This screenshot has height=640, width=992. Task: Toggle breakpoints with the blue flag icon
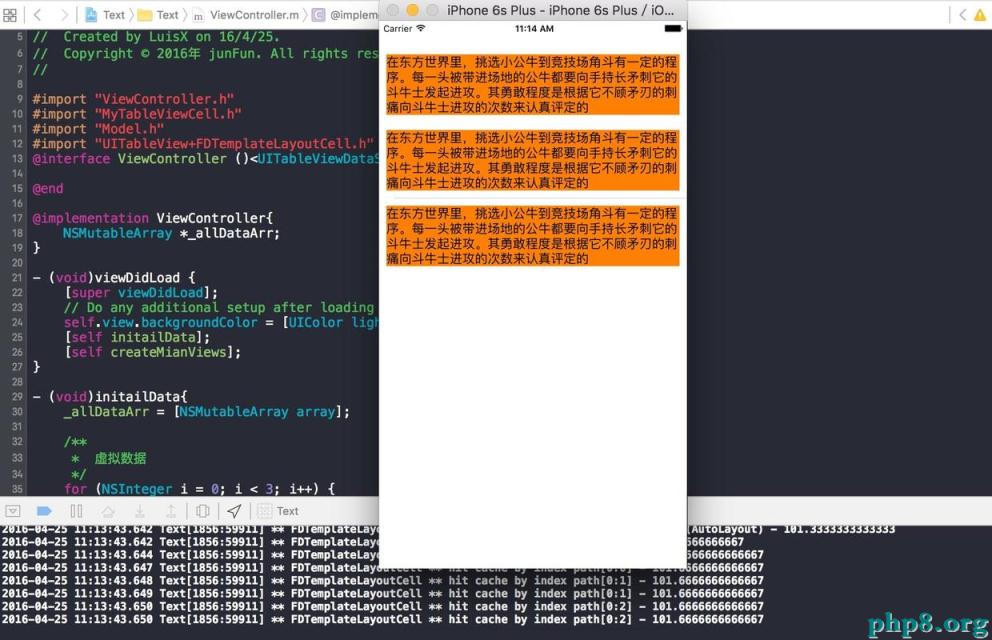coord(44,511)
